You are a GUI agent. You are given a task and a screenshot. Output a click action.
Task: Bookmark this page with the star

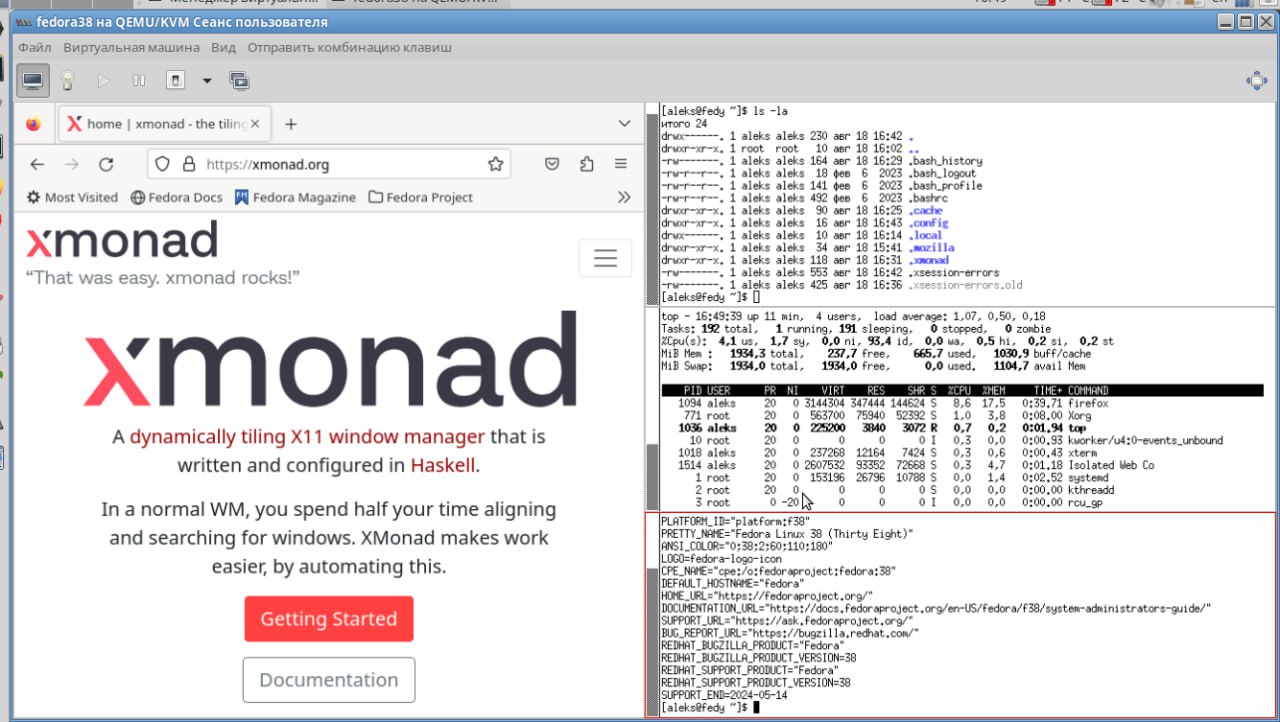click(495, 164)
